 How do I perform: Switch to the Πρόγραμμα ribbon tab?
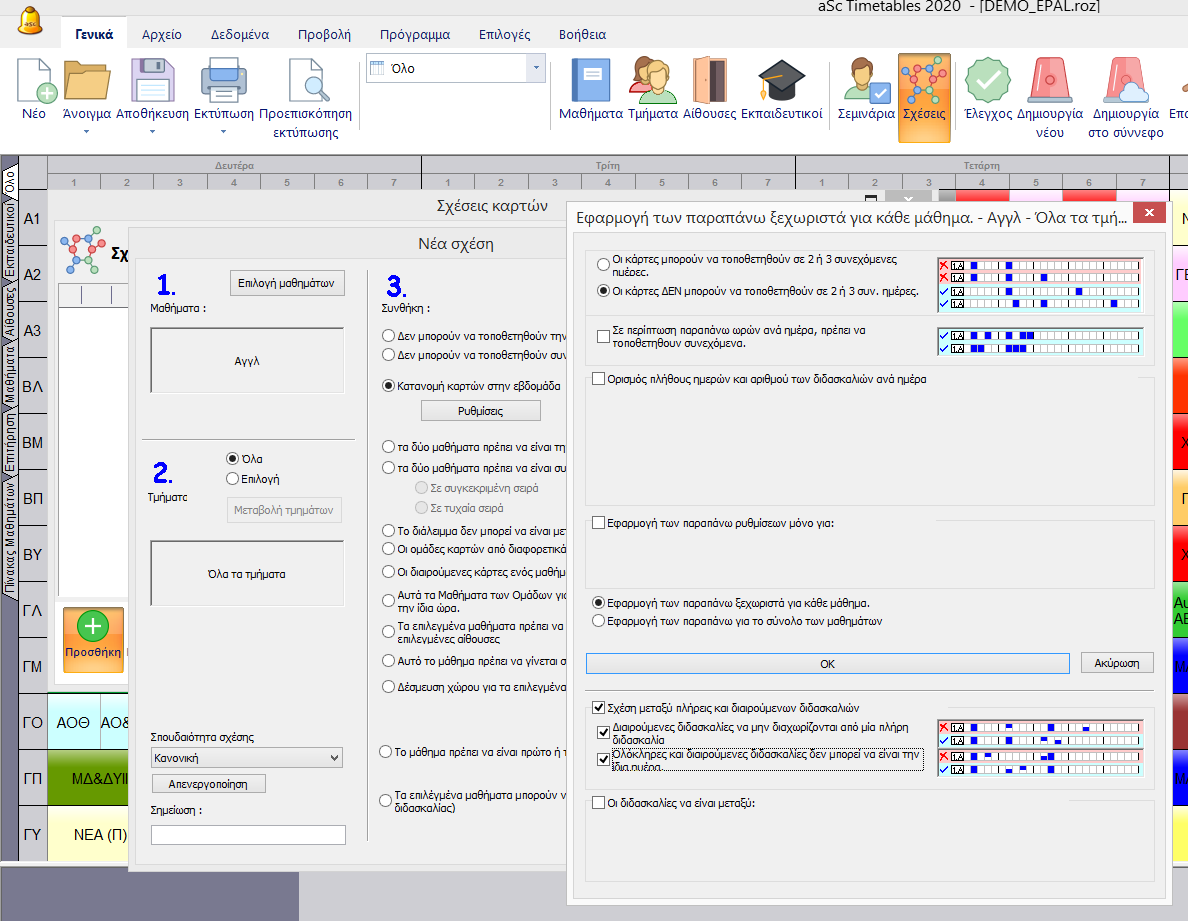point(414,34)
